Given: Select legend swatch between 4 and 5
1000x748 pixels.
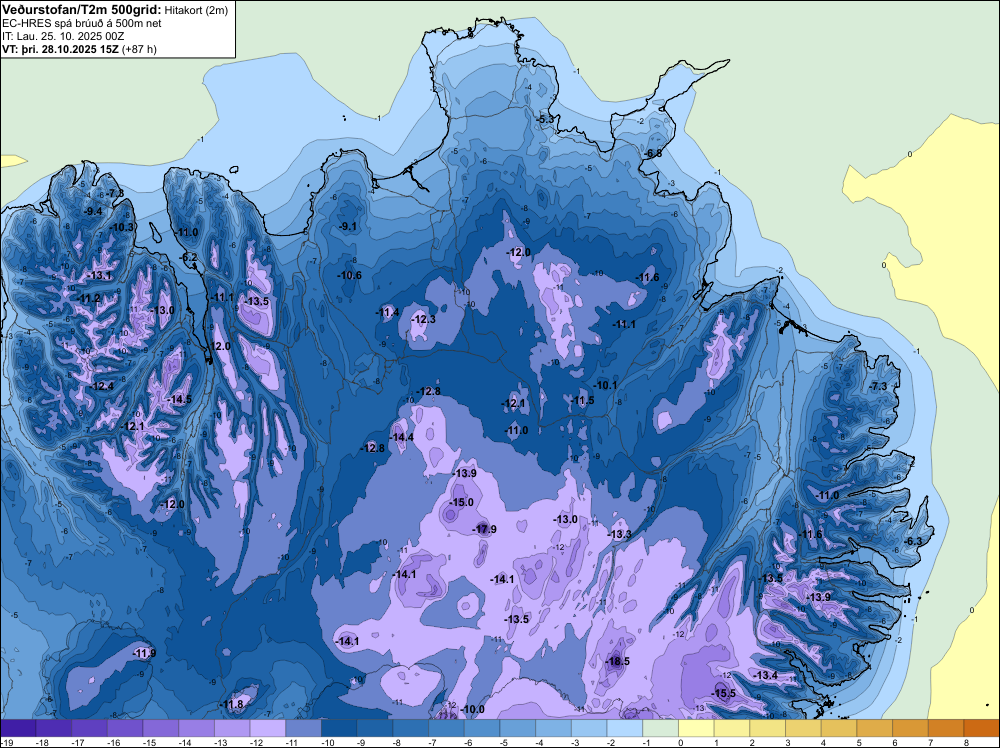Looking at the screenshot, I should click(839, 728).
